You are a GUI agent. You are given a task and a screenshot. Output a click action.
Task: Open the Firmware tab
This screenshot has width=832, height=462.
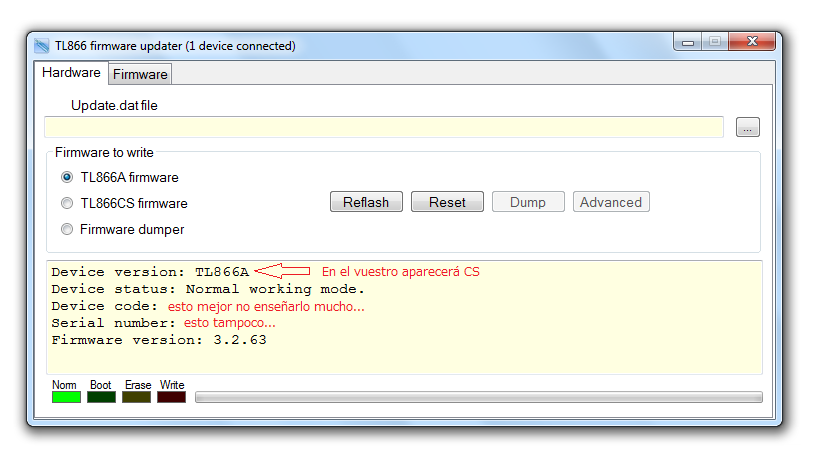(x=140, y=74)
